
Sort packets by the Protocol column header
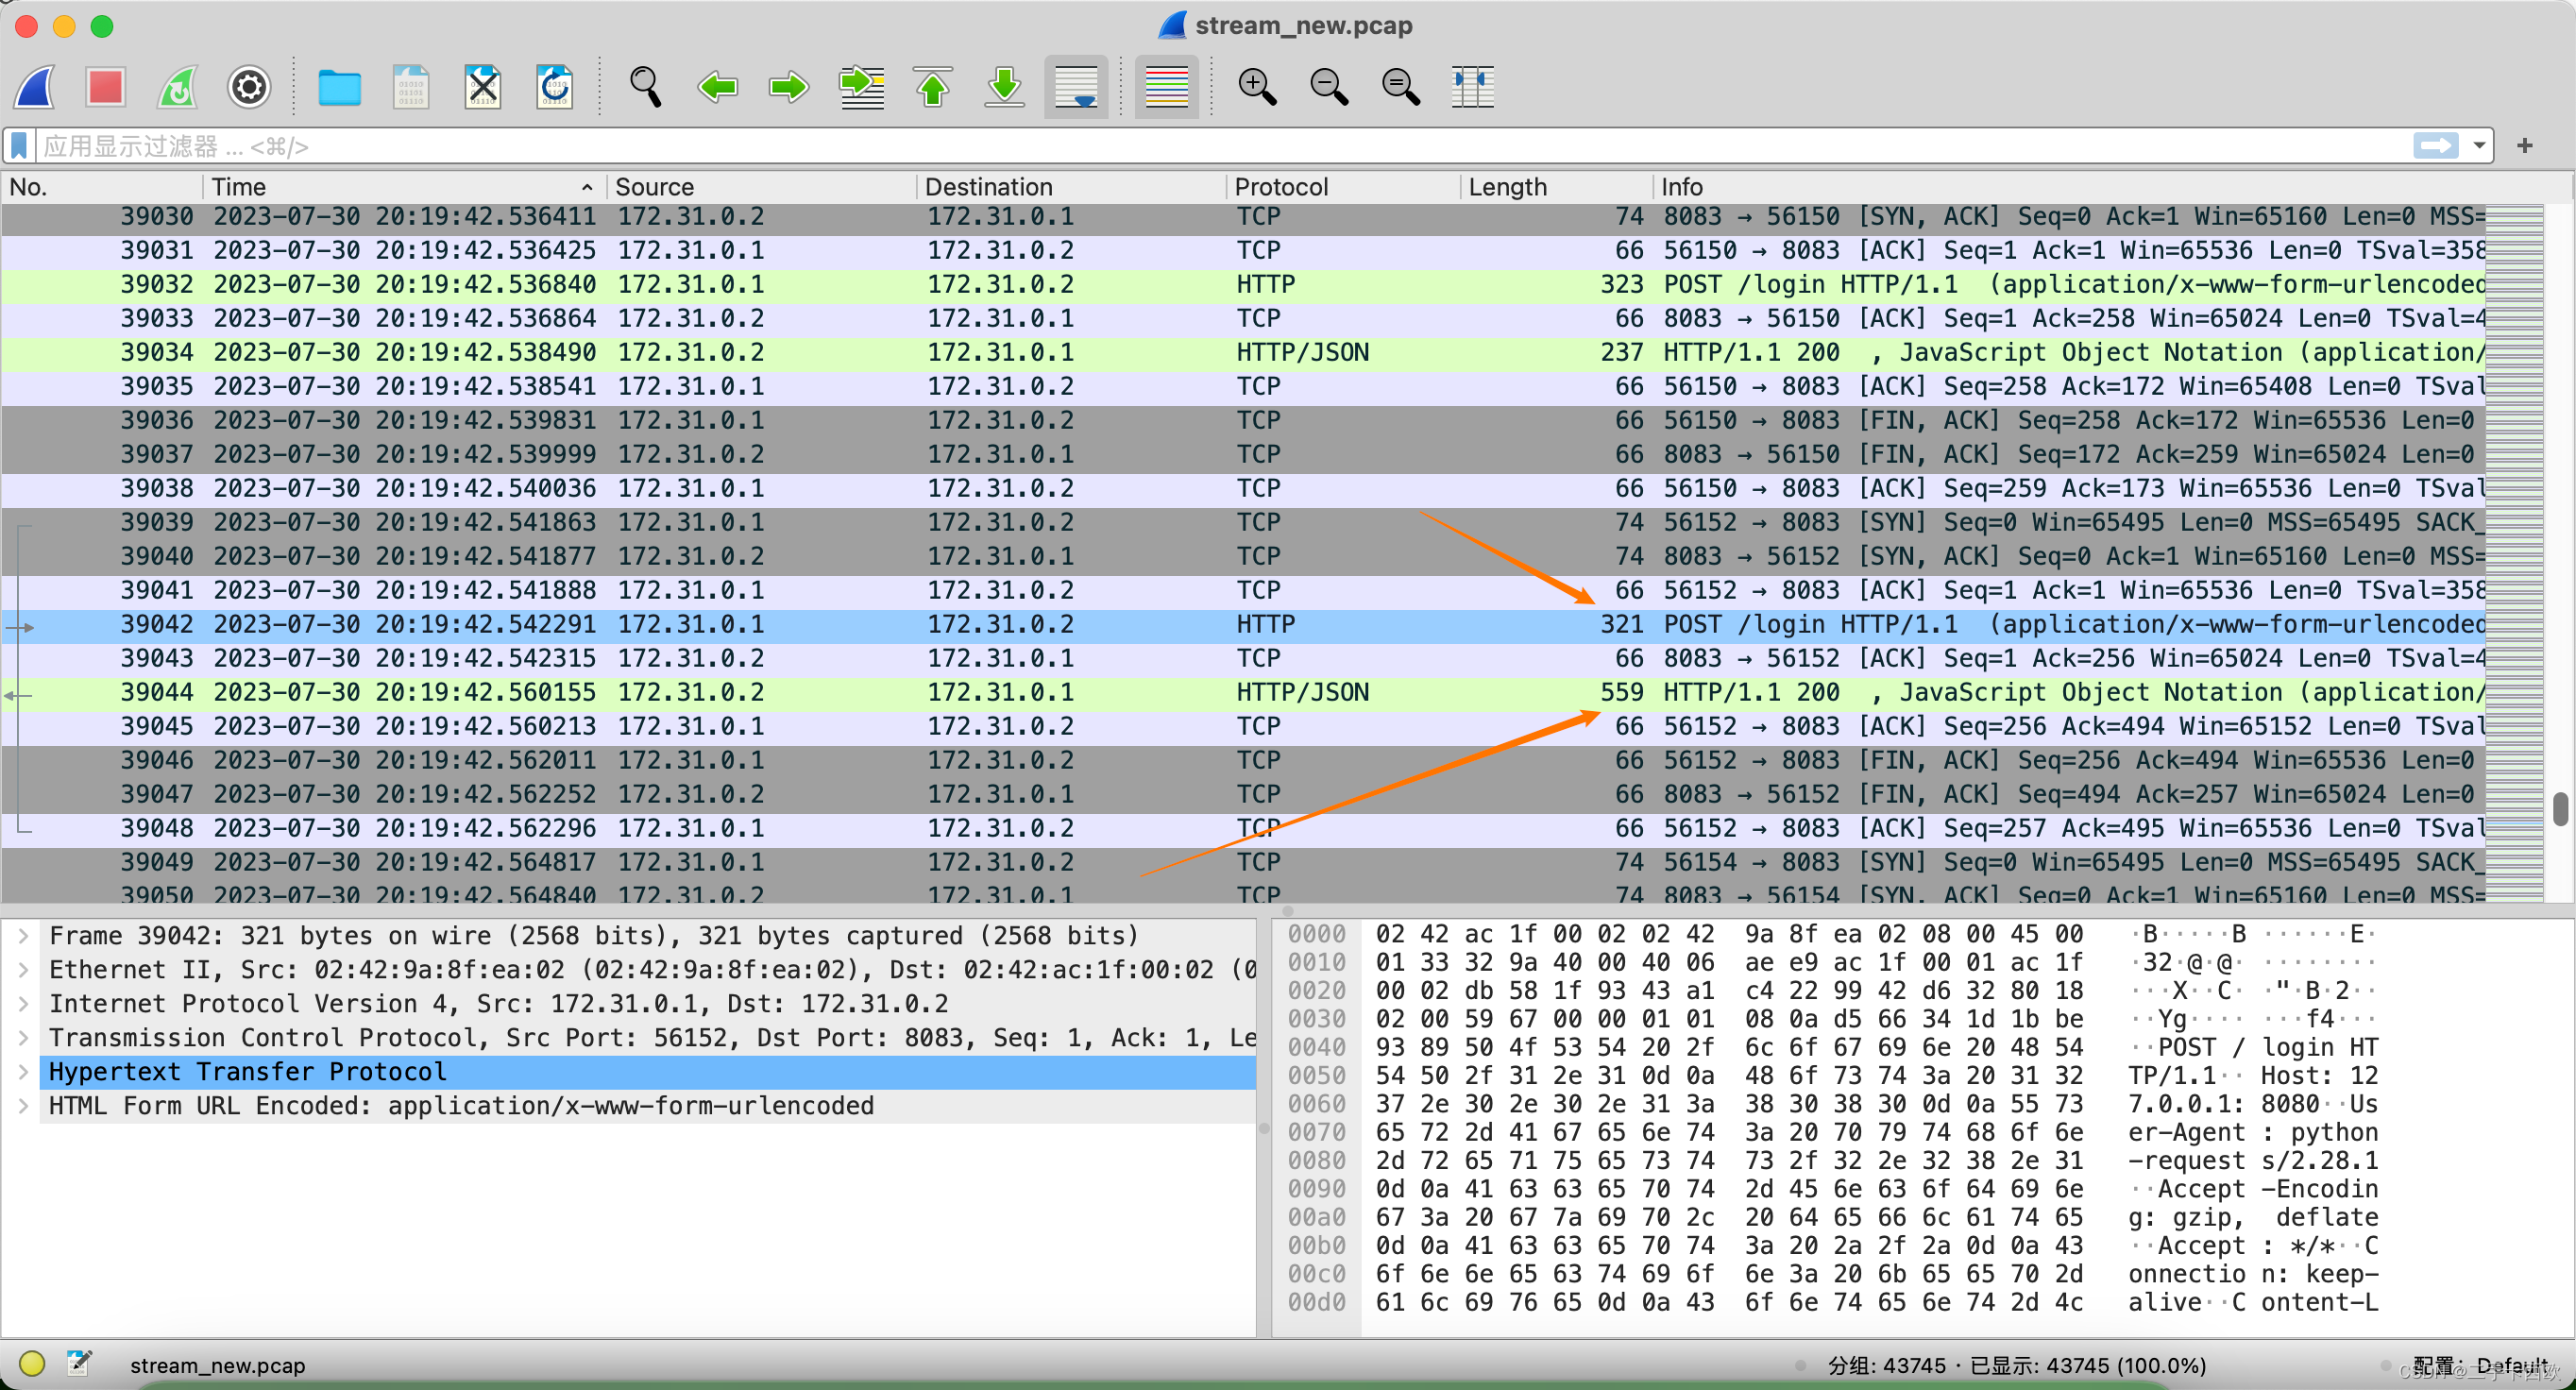pos(1281,187)
